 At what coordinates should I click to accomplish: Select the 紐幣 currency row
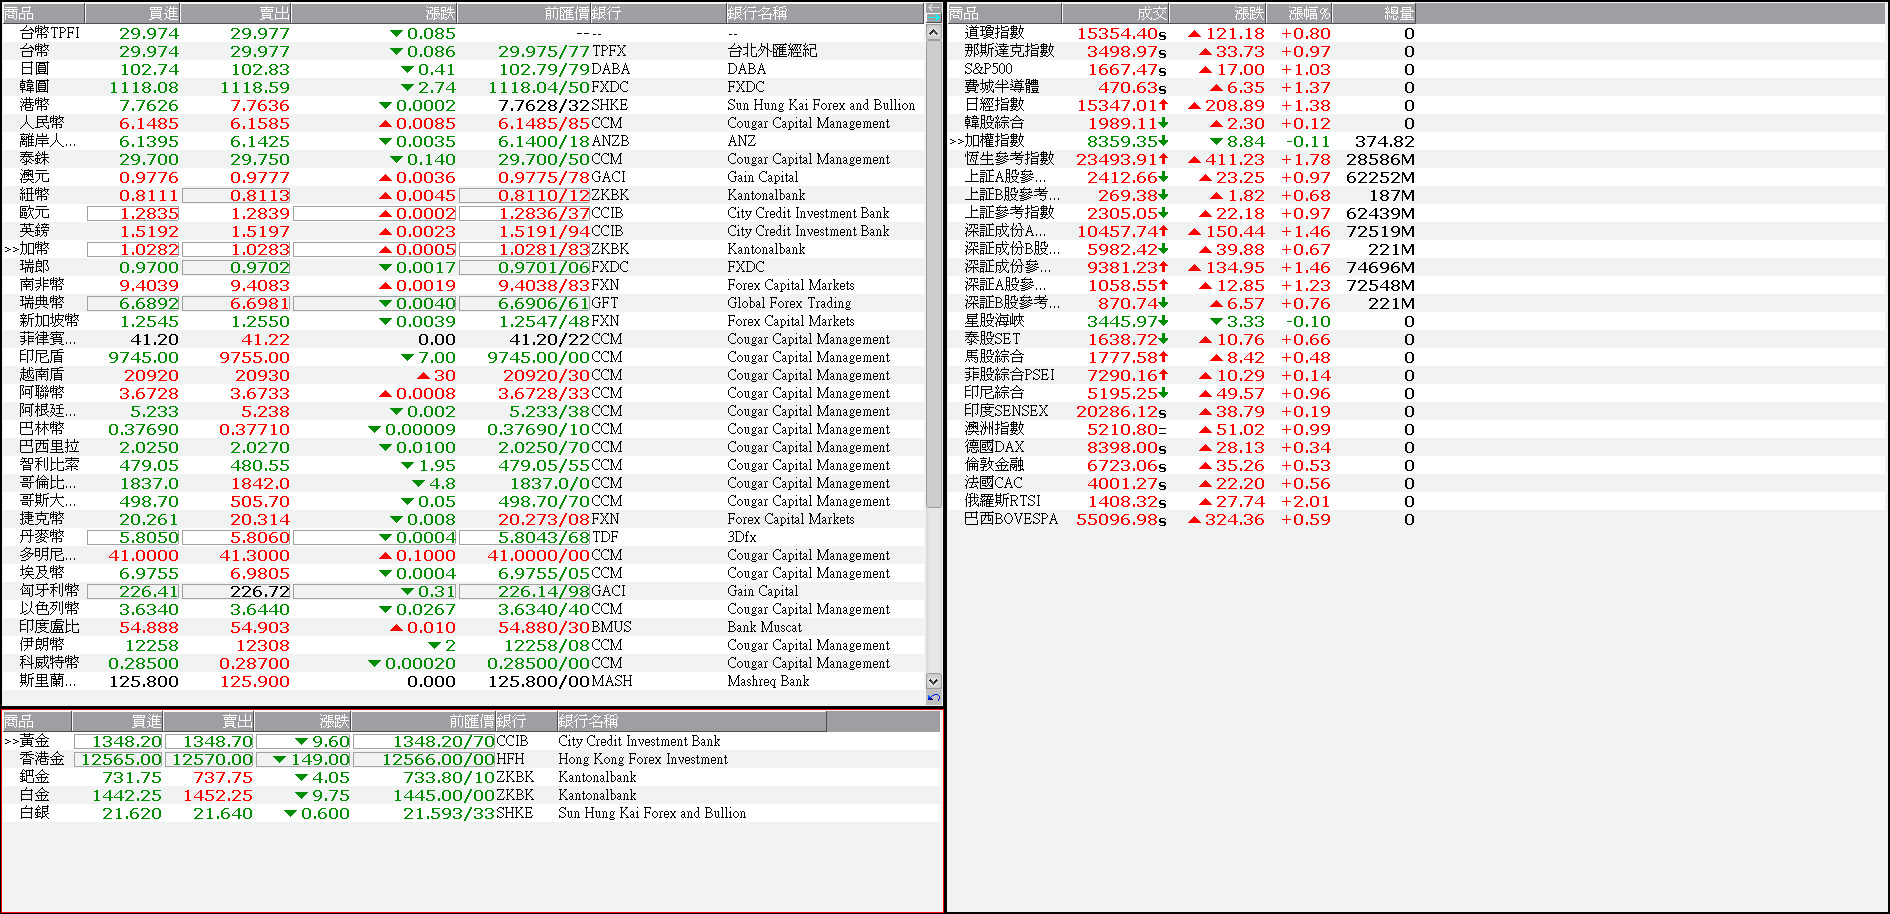pyautogui.click(x=463, y=195)
